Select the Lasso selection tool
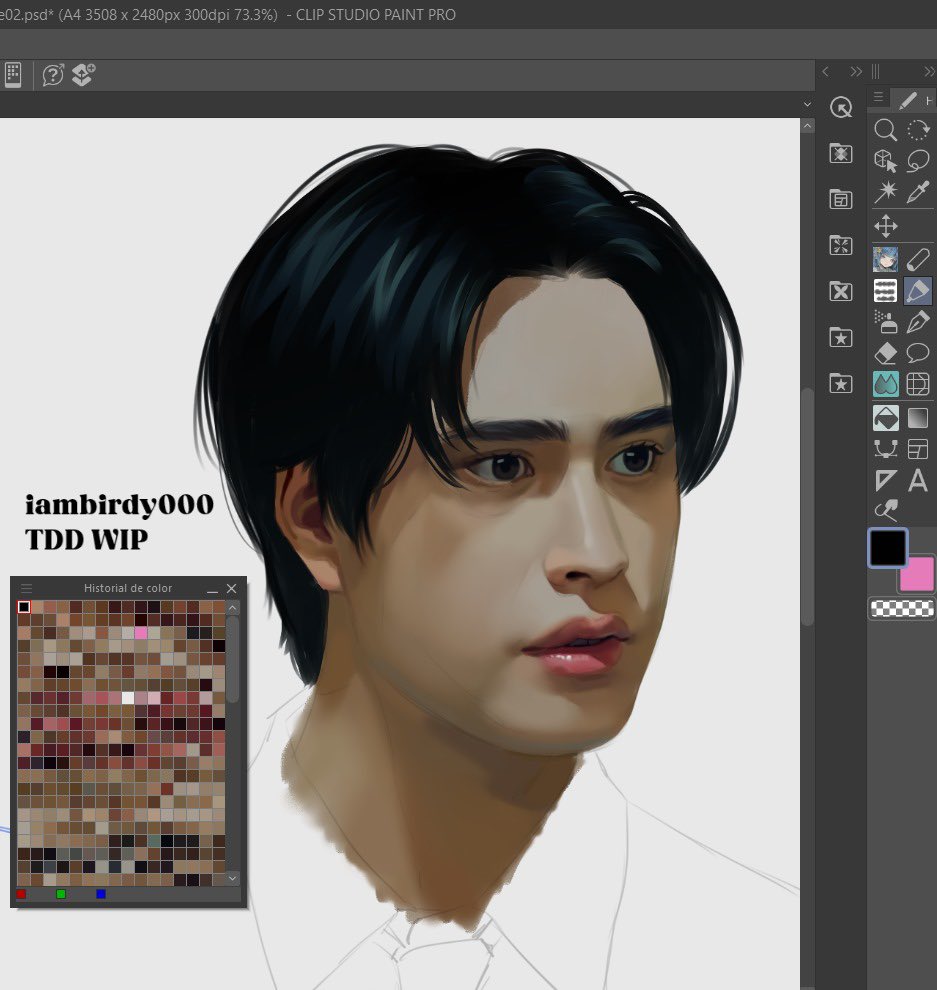 click(x=918, y=160)
